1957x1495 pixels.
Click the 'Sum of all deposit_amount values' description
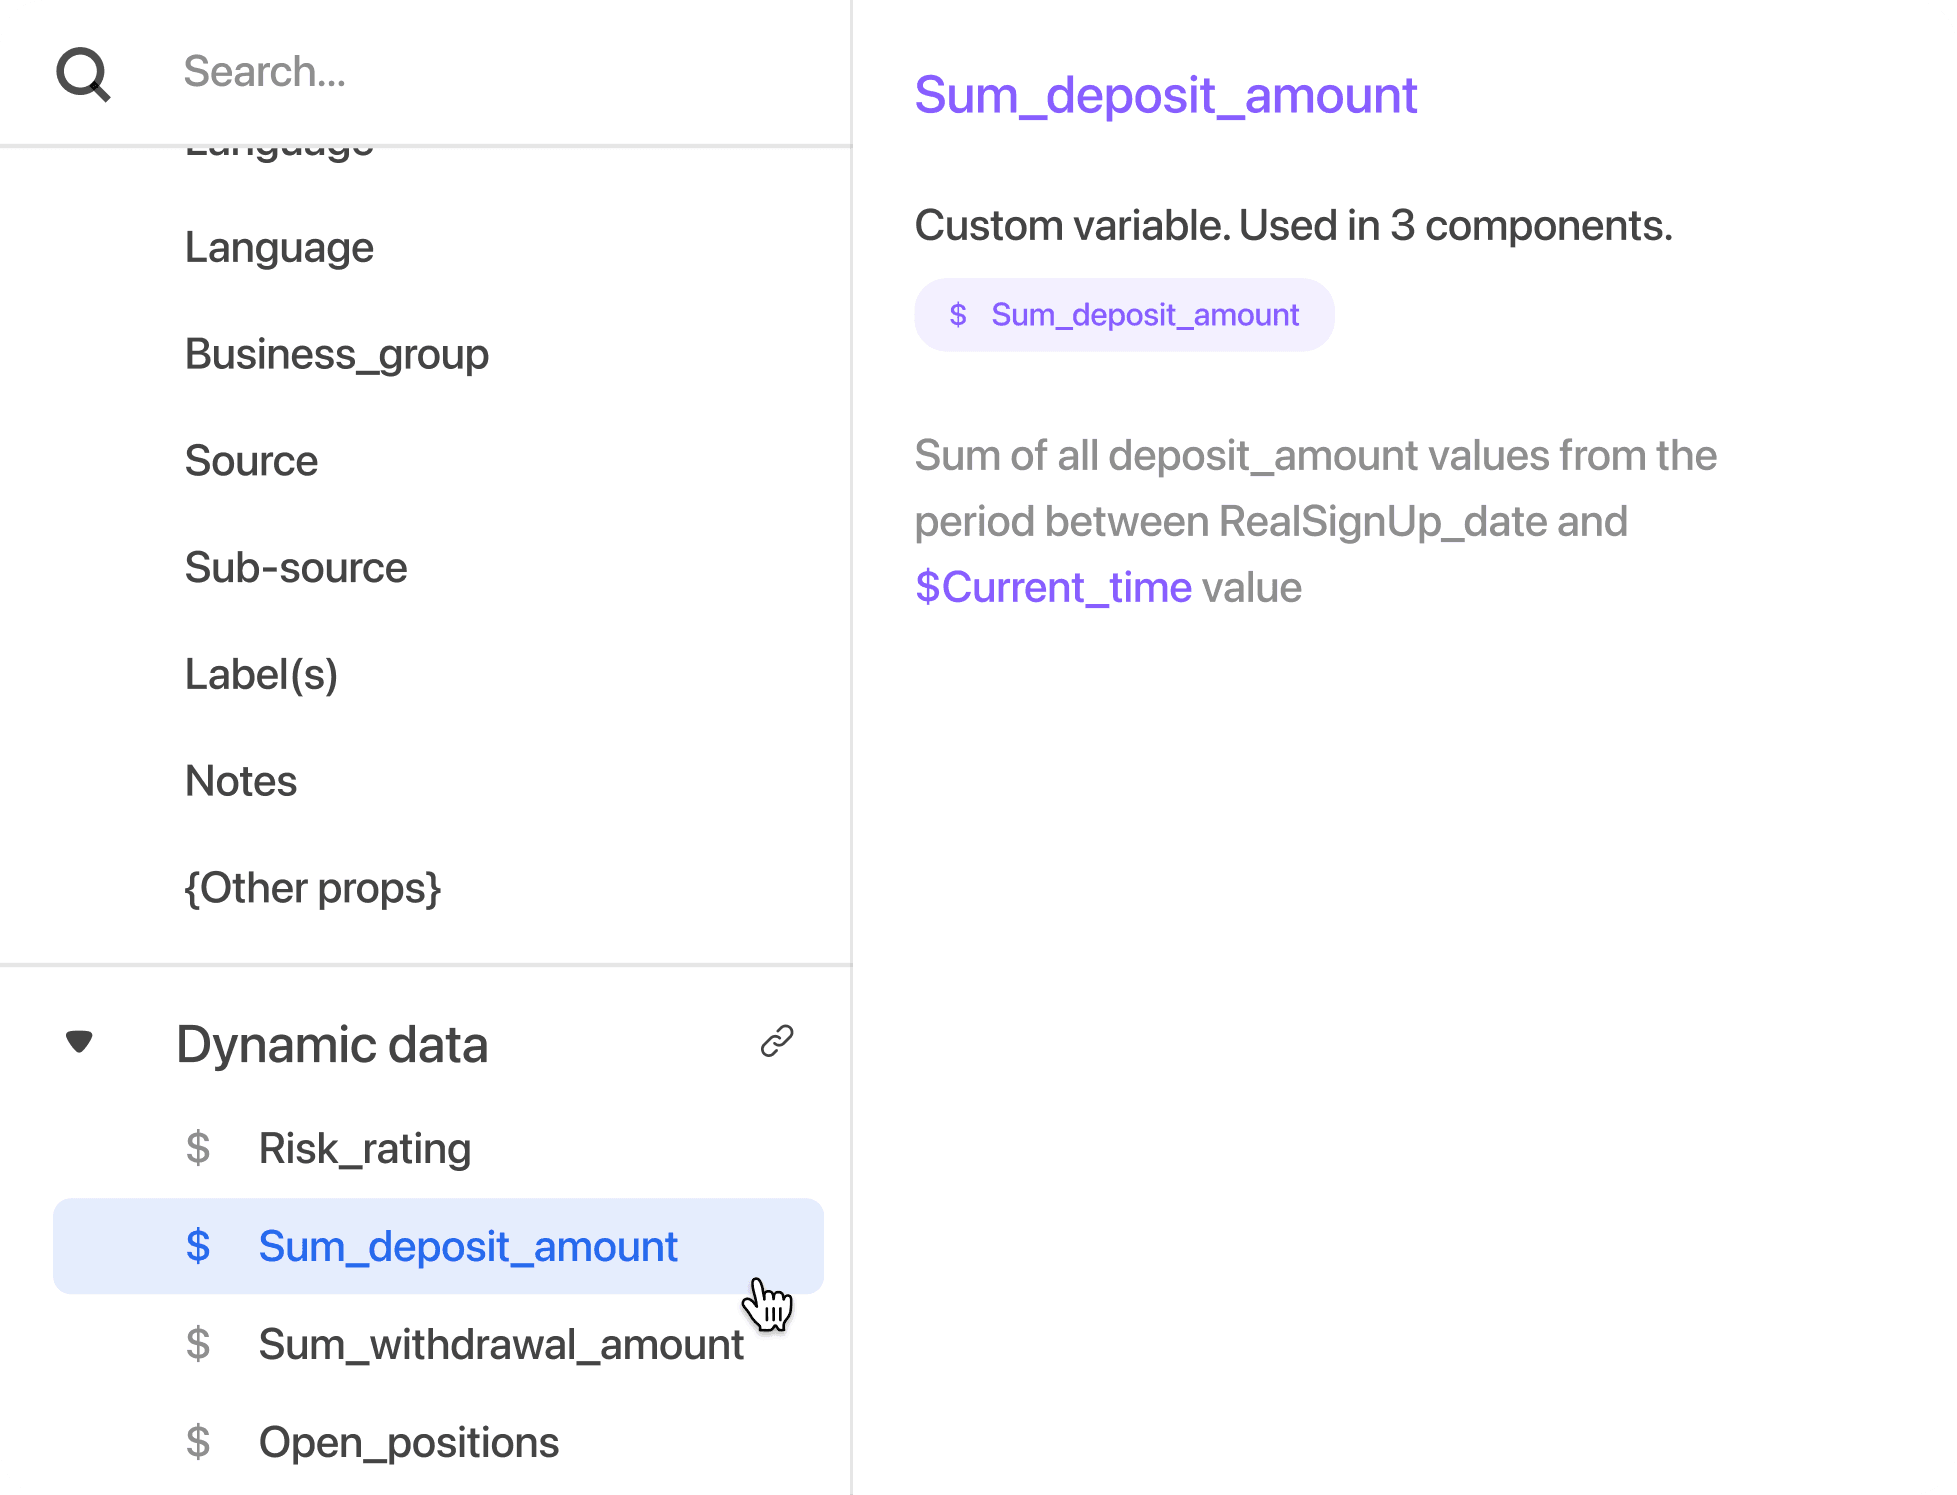[1316, 521]
